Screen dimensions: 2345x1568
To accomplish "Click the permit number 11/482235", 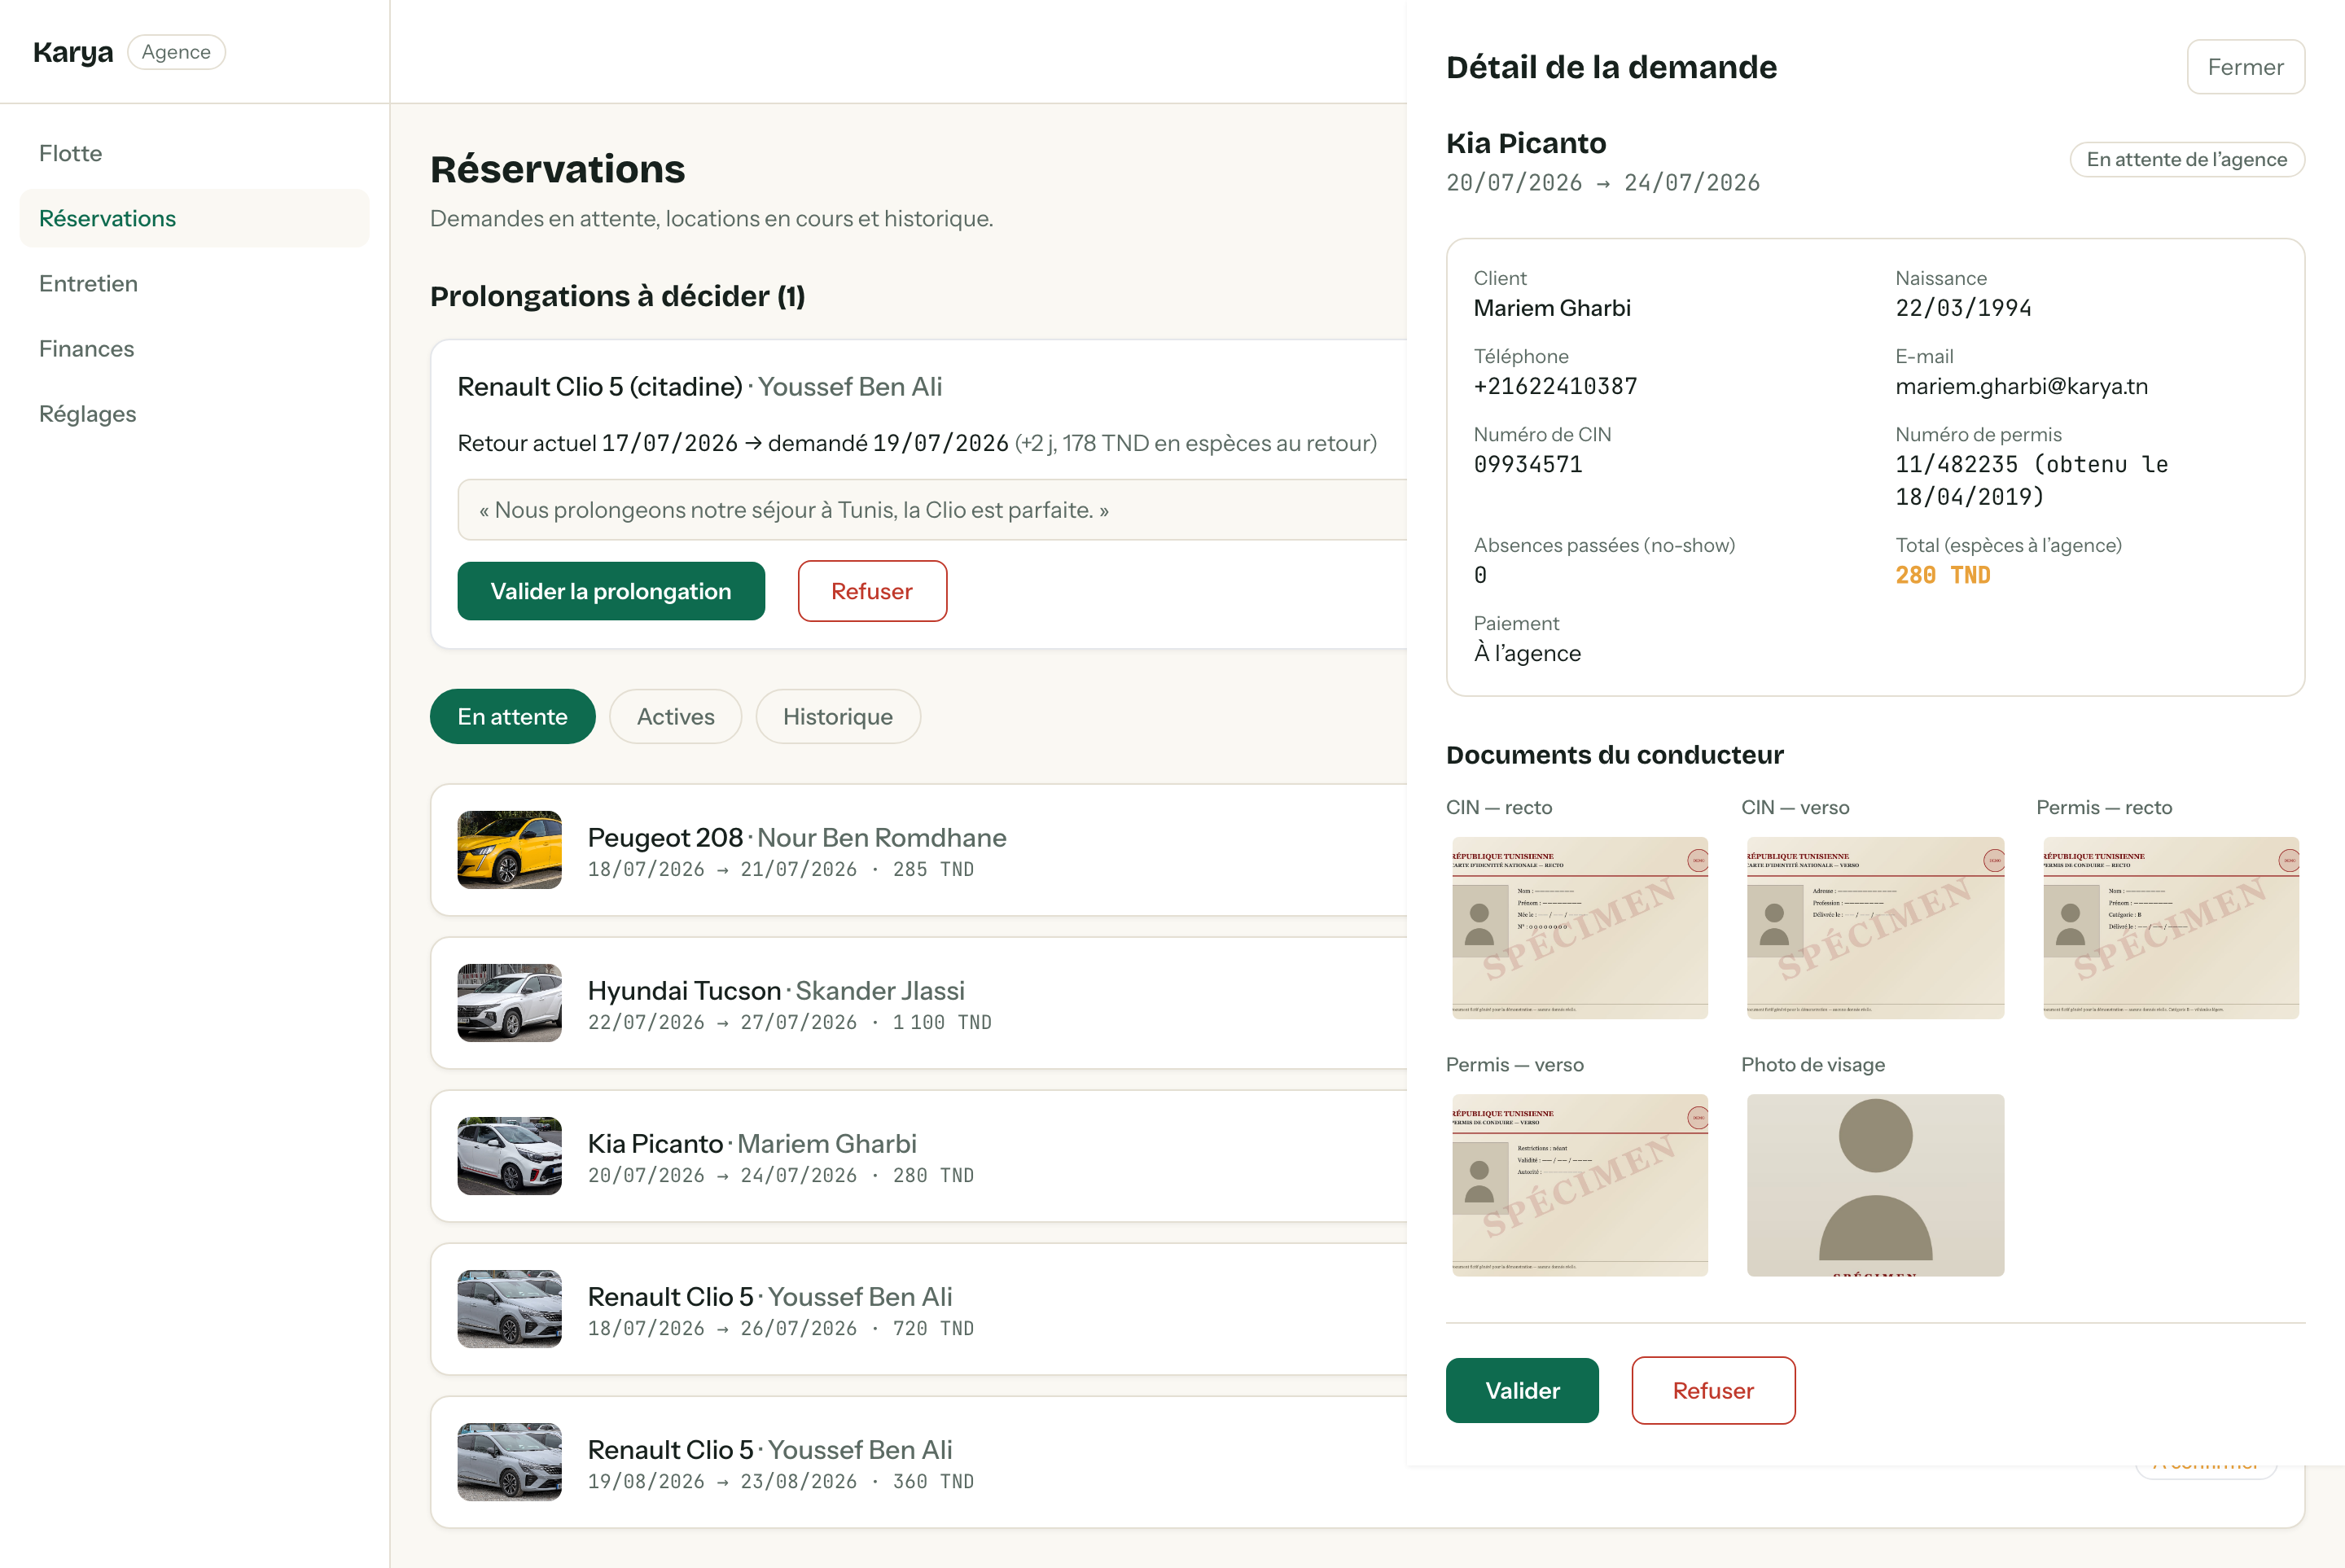I will pos(1956,464).
